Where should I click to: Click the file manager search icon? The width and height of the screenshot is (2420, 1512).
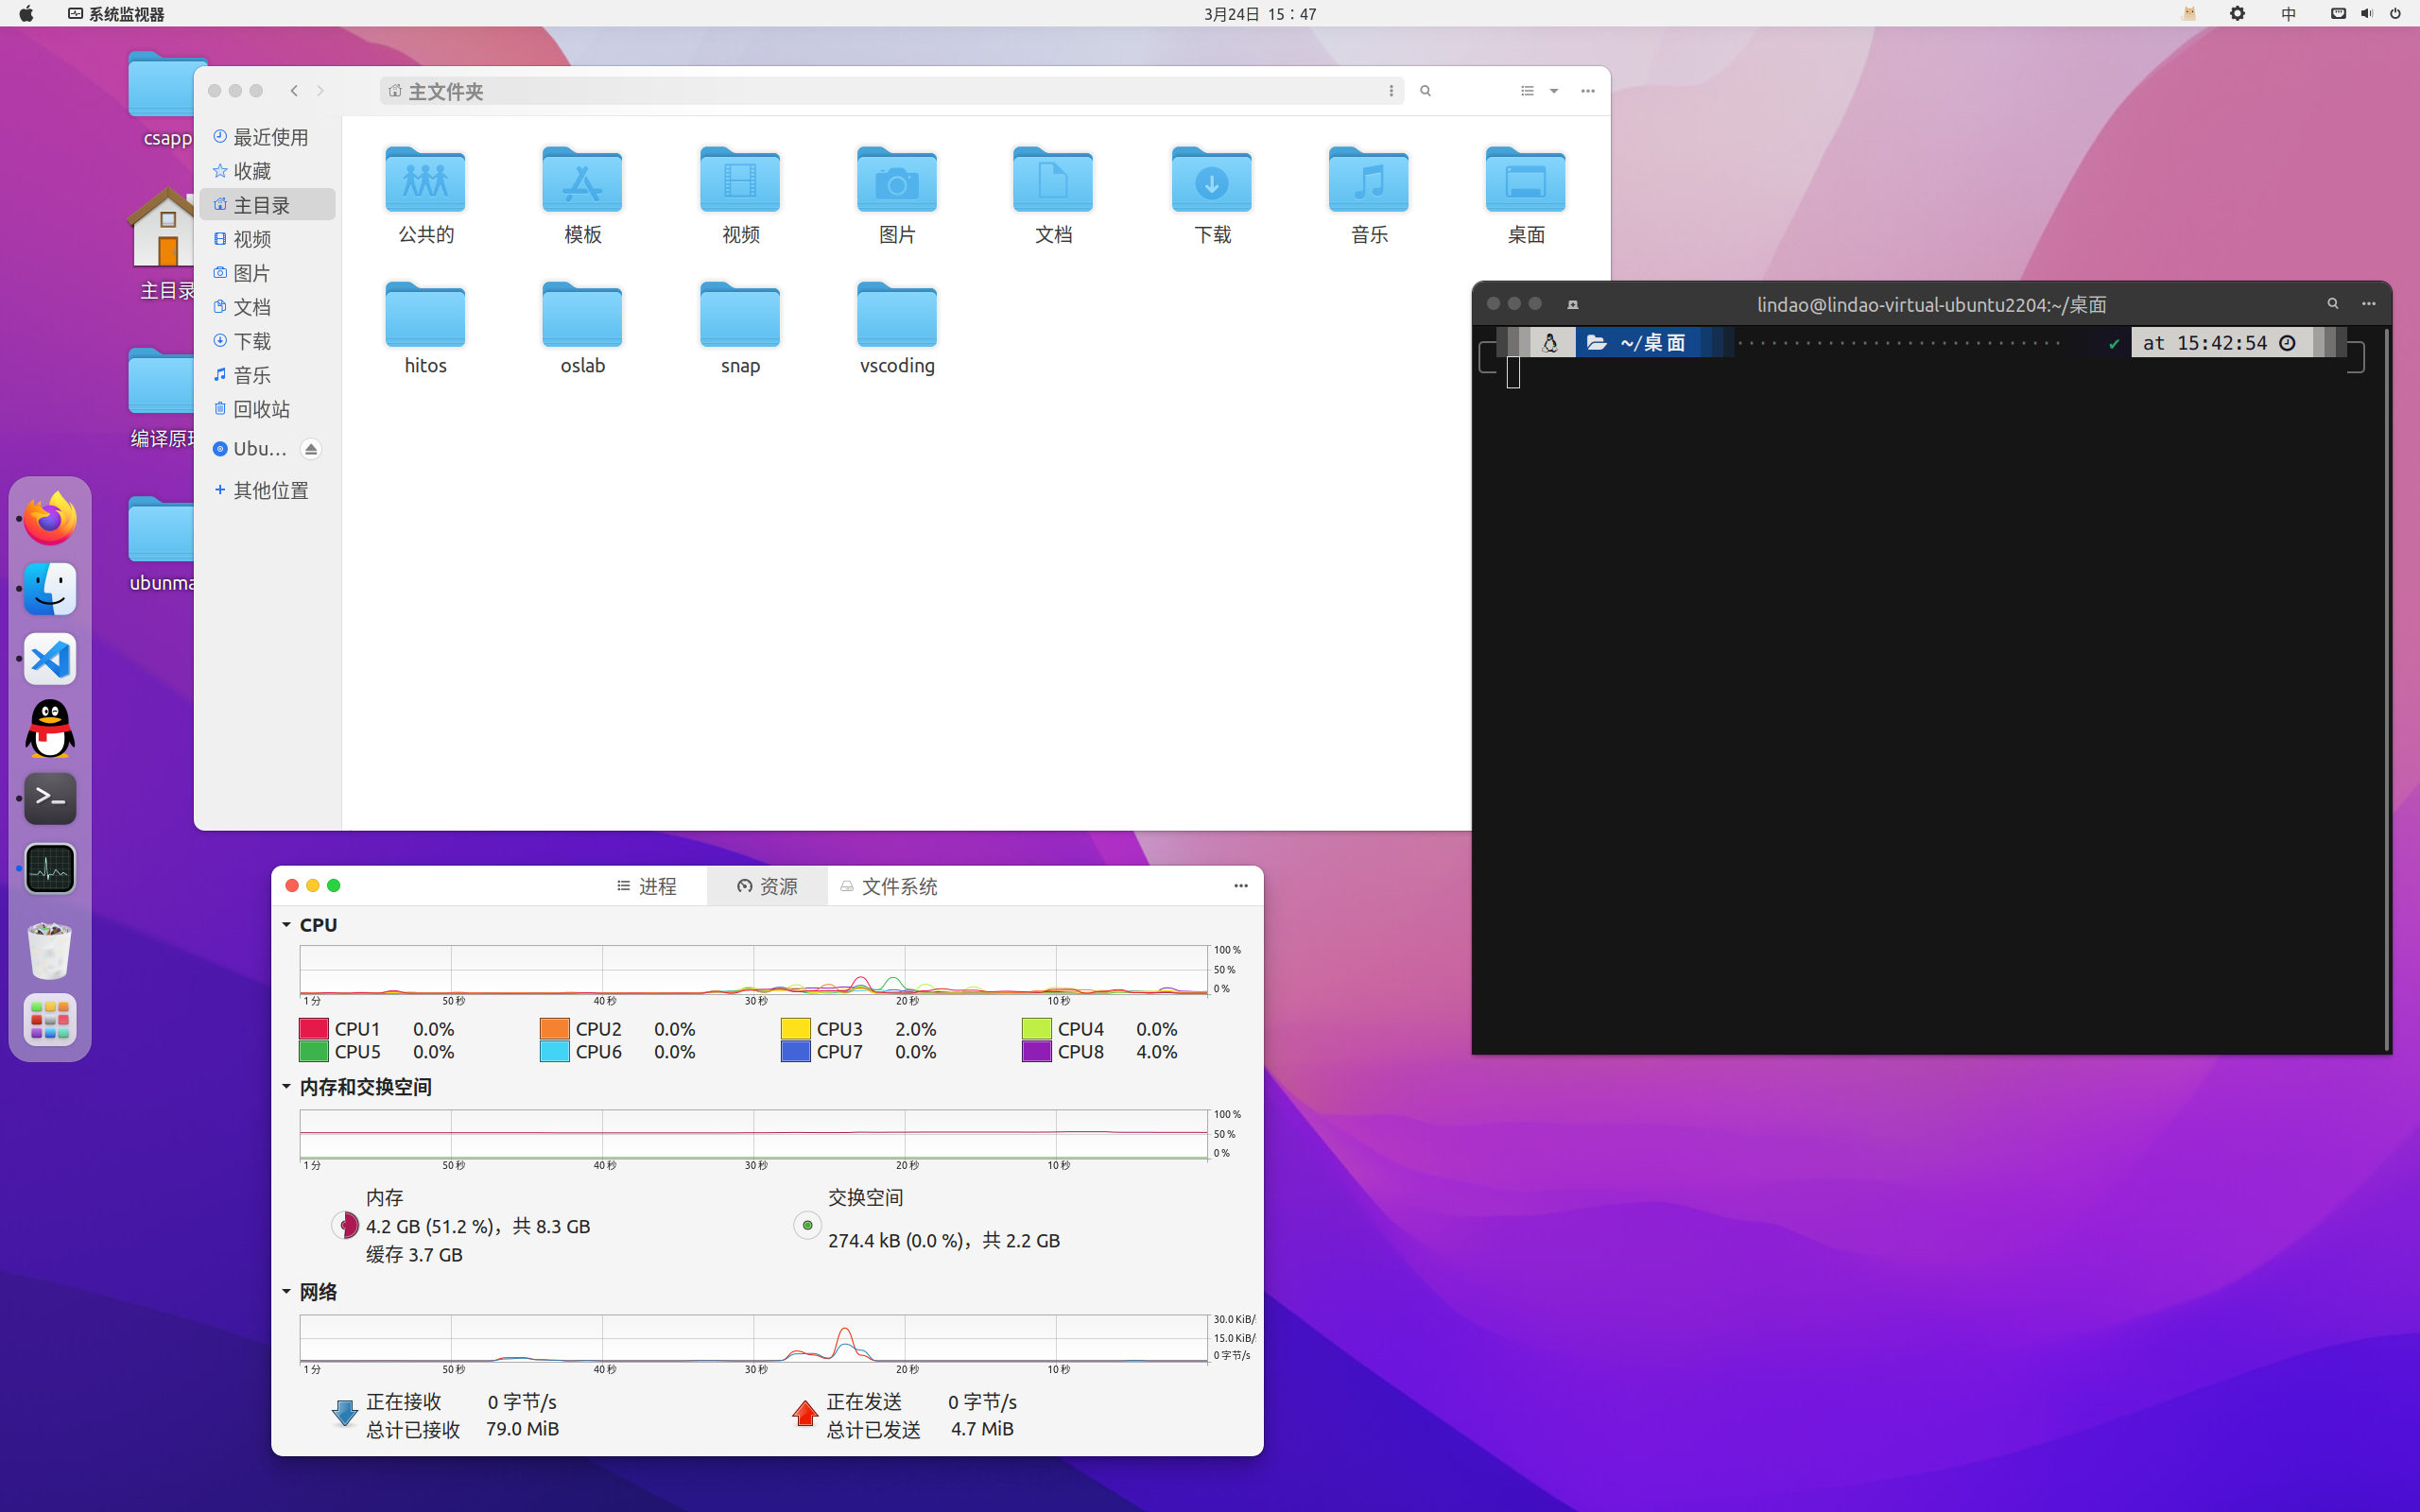[1425, 91]
